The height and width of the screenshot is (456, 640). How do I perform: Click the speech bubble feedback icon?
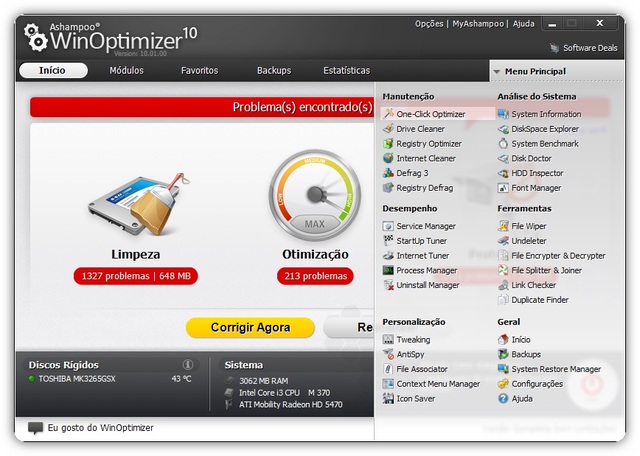click(36, 428)
